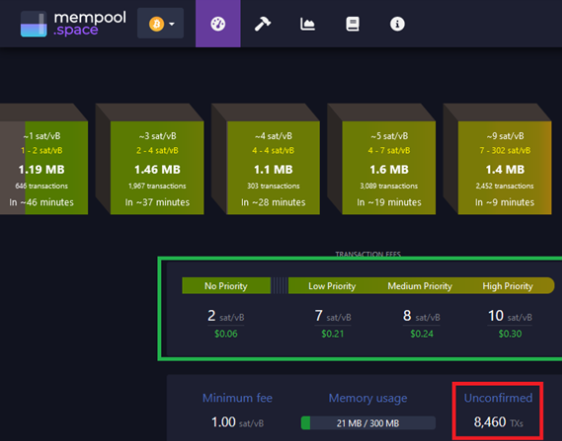Click the Medium Priority fee label
Screen dimensions: 562x441
pyautogui.click(x=420, y=286)
